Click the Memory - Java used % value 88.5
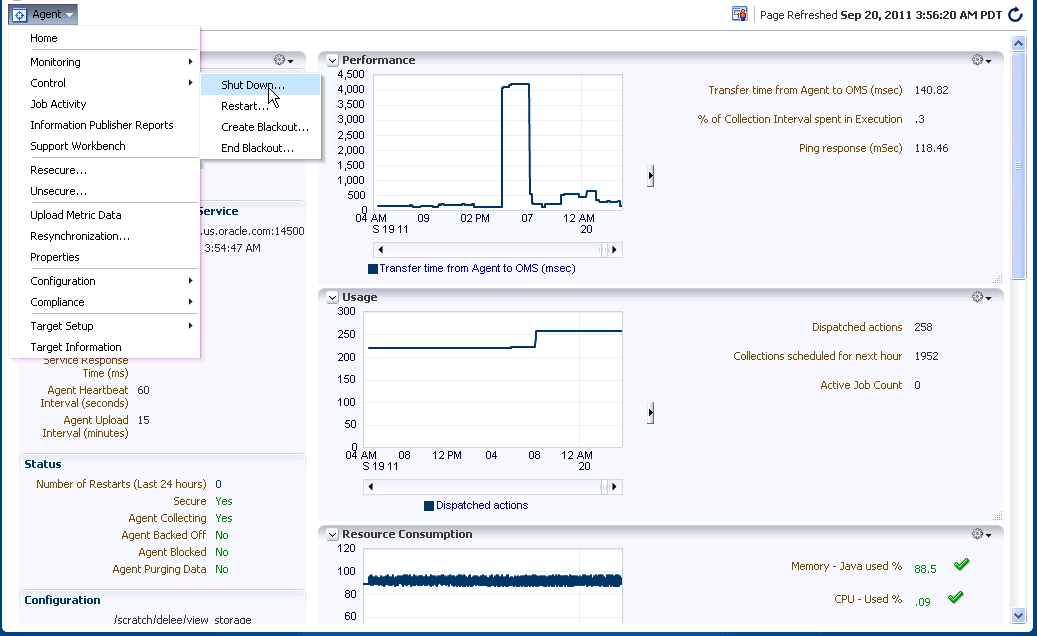The height and width of the screenshot is (636, 1037). [925, 569]
